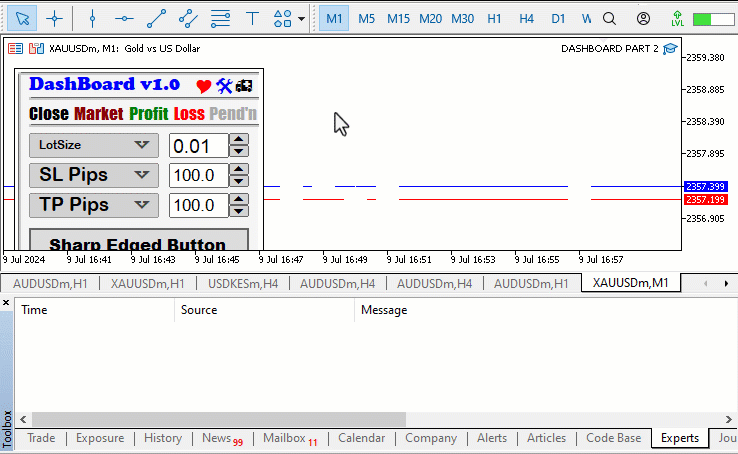The image size is (738, 454).
Task: Decrease SL Pips with down arrow
Action: pyautogui.click(x=239, y=182)
